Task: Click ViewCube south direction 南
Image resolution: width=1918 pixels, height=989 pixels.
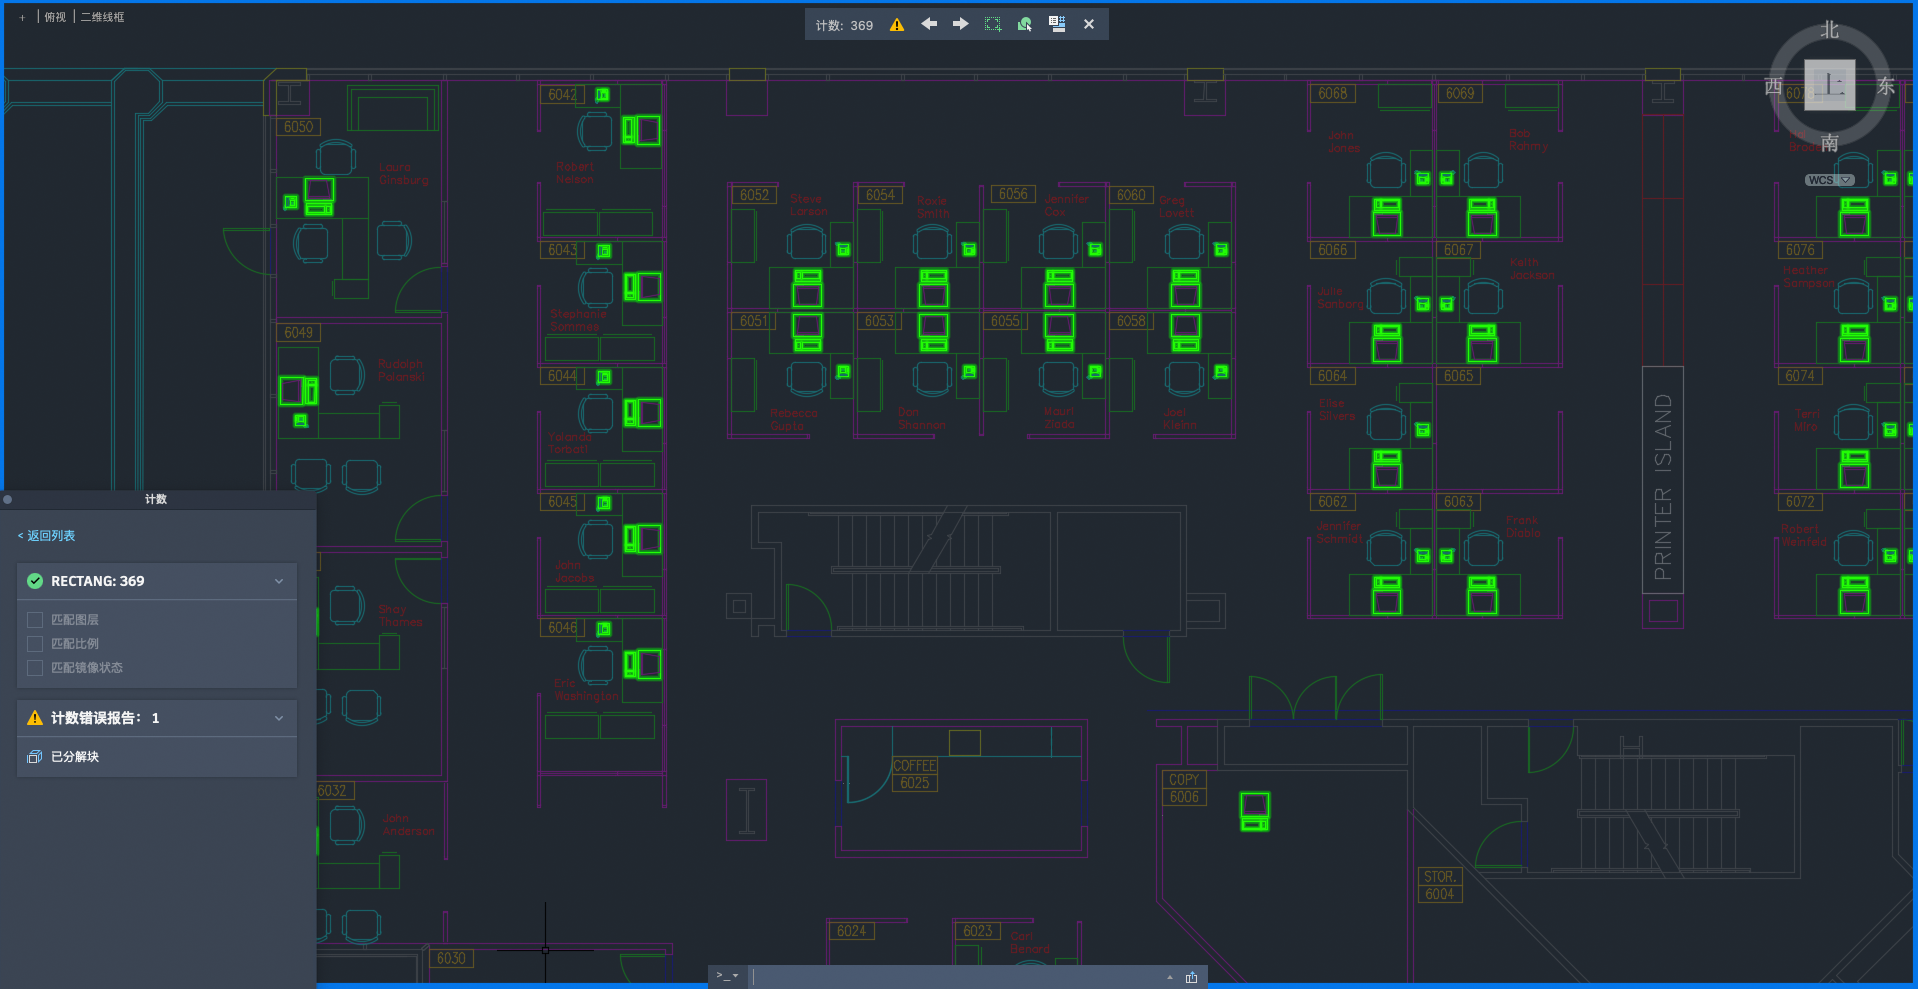Action: tap(1829, 143)
